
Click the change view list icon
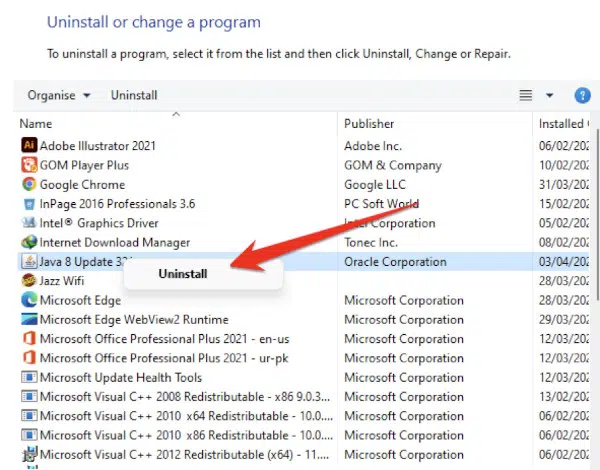525,95
